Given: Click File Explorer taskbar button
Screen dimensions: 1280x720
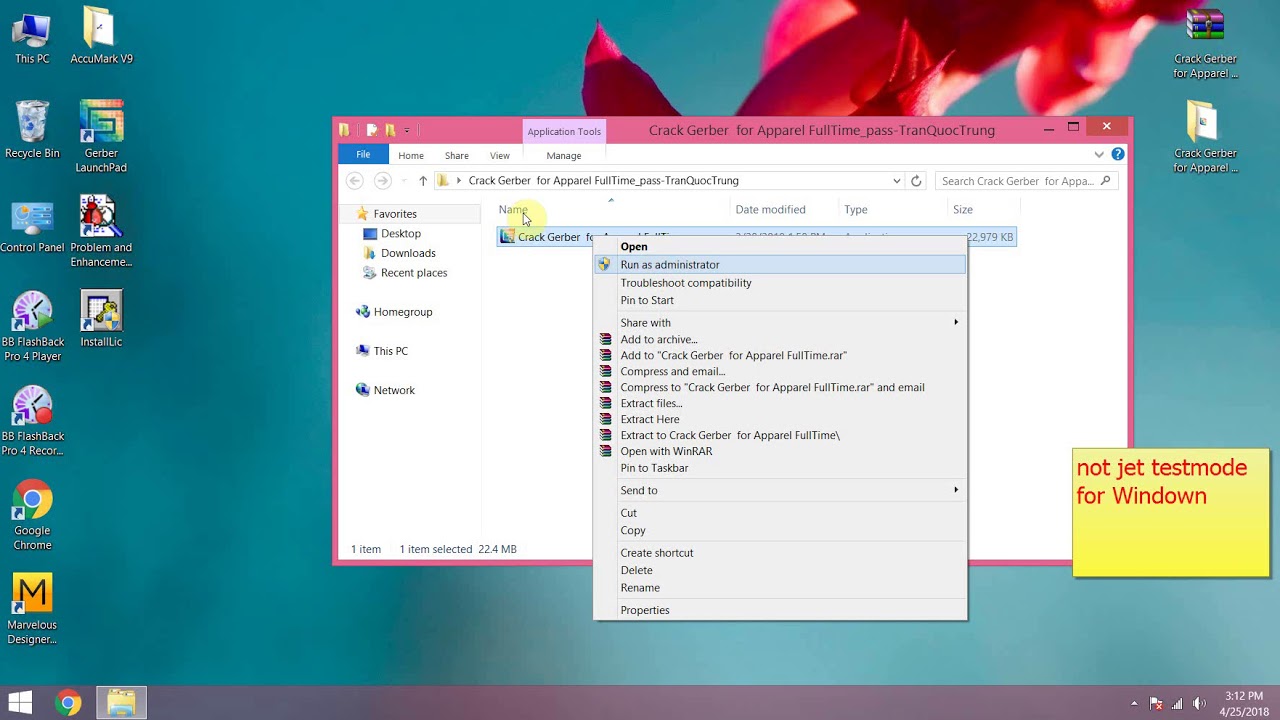Looking at the screenshot, I should pyautogui.click(x=121, y=703).
